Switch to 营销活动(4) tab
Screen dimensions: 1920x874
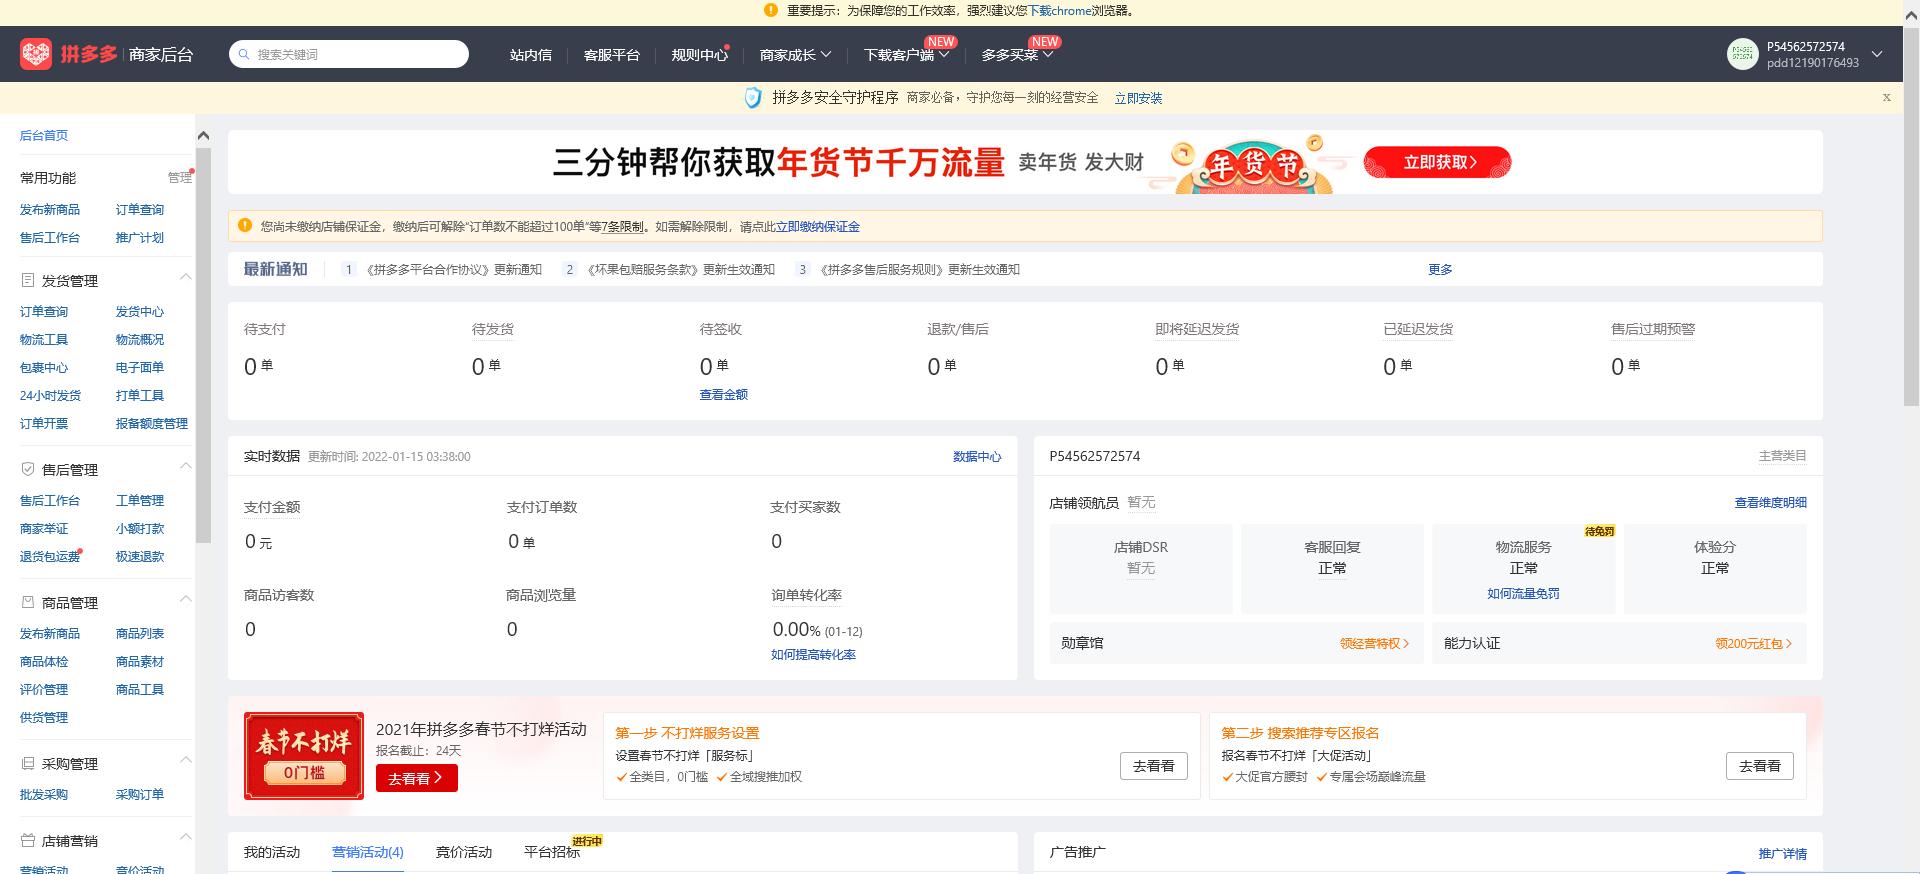click(368, 852)
